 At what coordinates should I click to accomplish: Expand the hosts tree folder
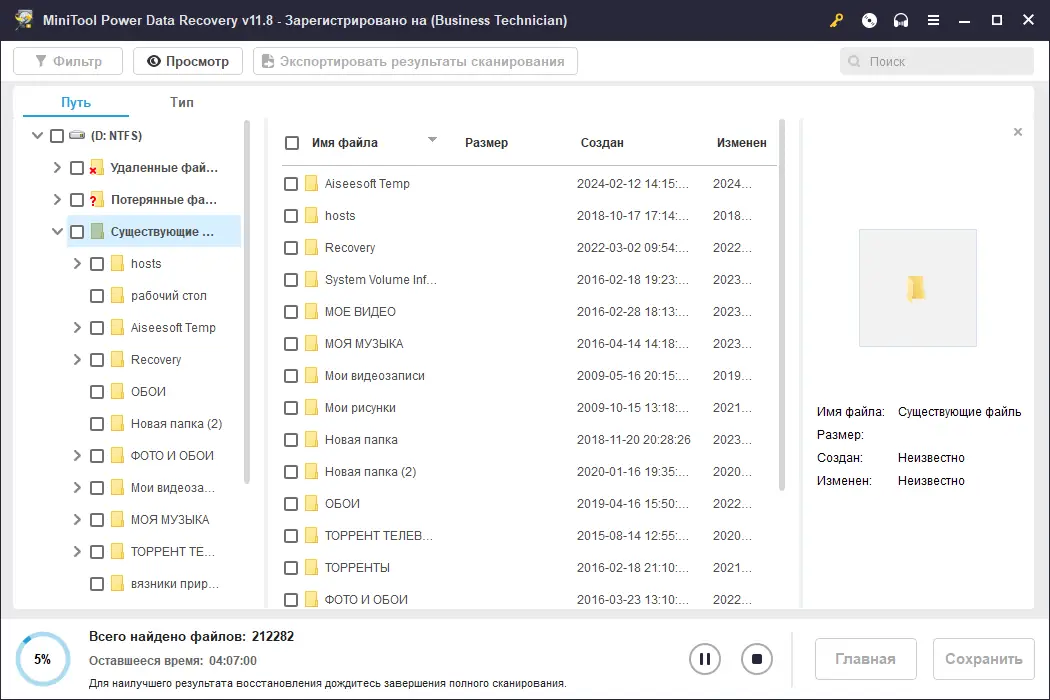[77, 263]
